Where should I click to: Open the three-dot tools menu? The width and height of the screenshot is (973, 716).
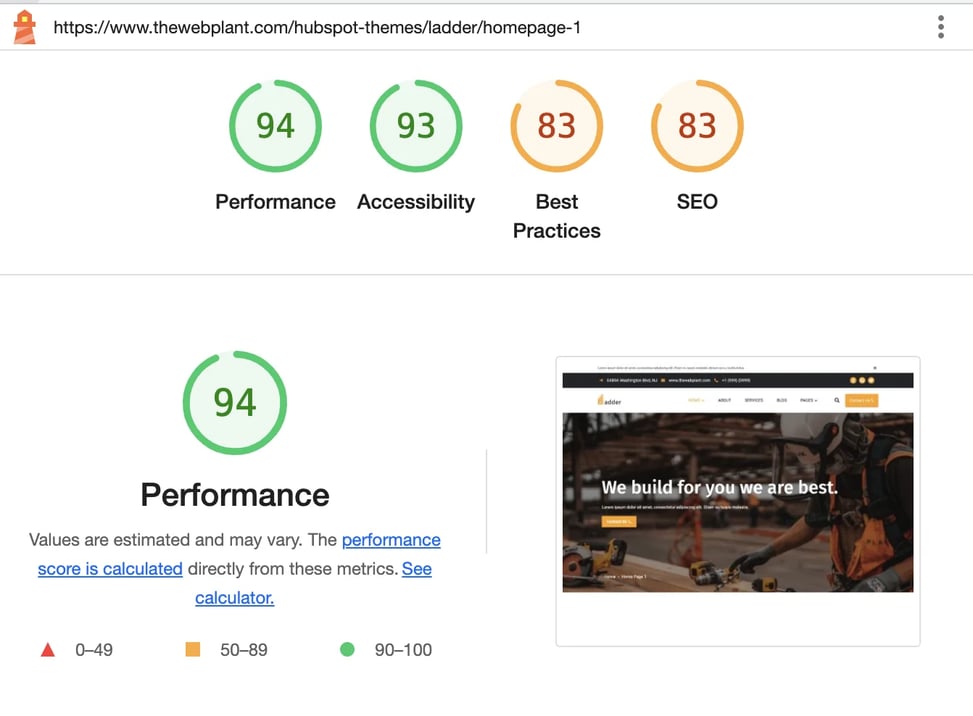point(941,27)
